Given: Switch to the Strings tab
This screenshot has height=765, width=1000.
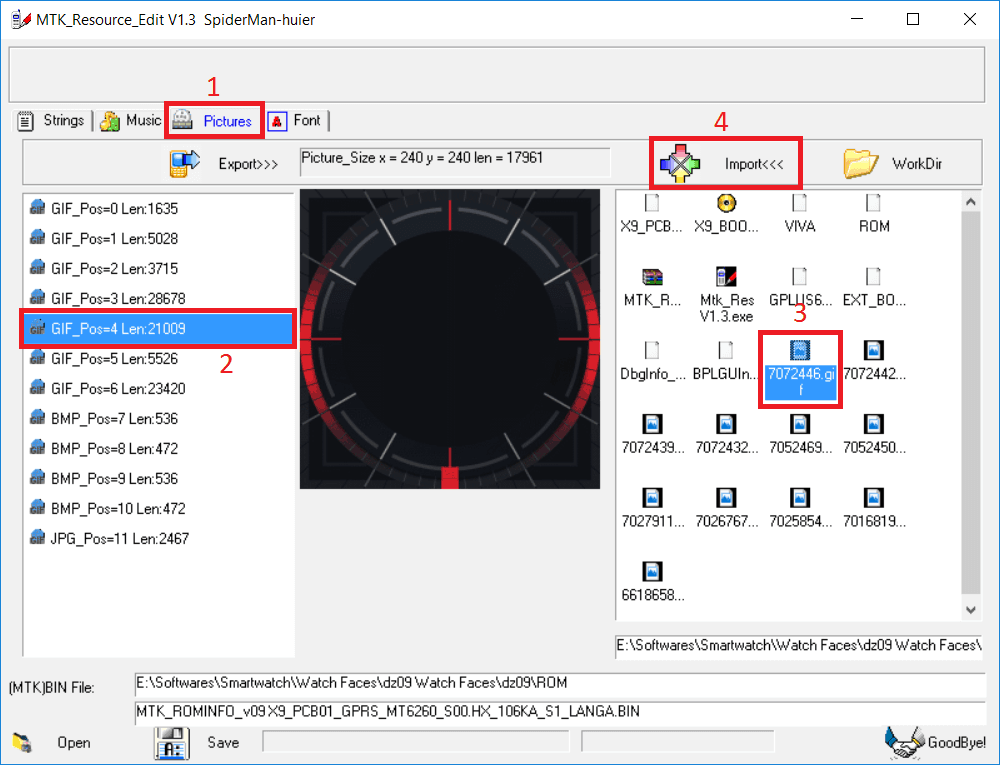Looking at the screenshot, I should [x=52, y=121].
